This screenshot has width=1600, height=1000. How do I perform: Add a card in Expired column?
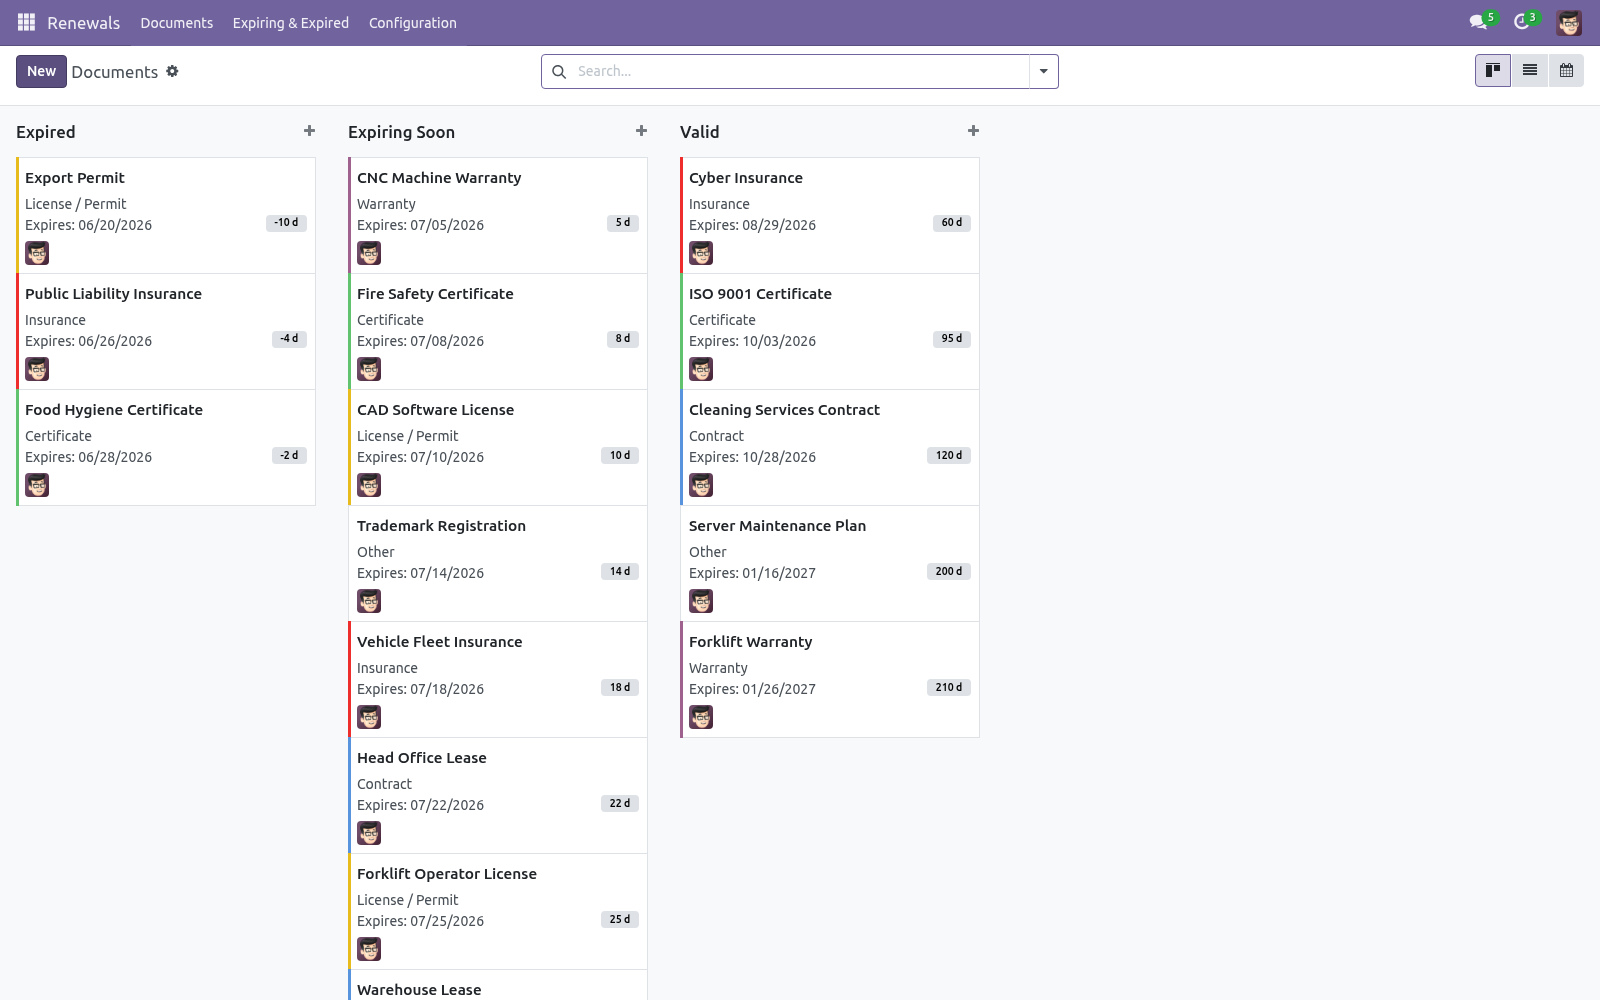309,131
